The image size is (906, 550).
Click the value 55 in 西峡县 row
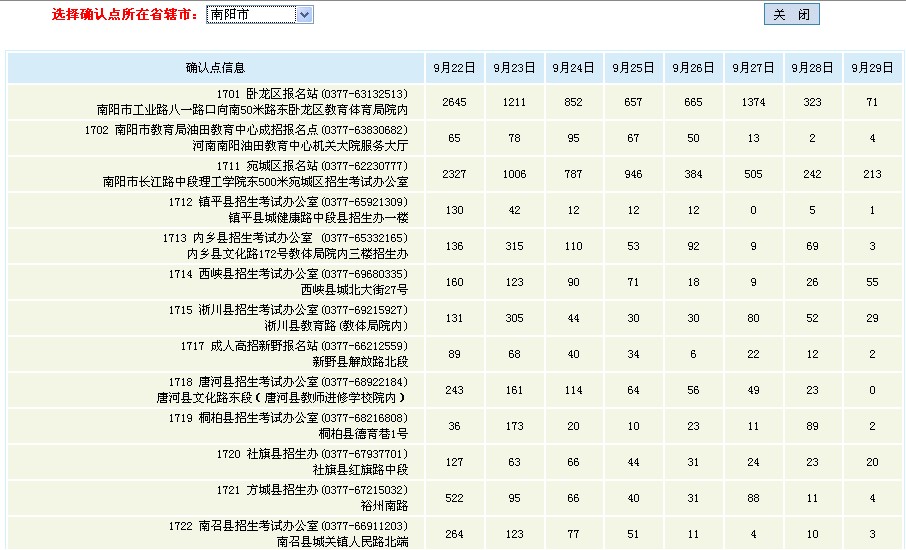(872, 282)
